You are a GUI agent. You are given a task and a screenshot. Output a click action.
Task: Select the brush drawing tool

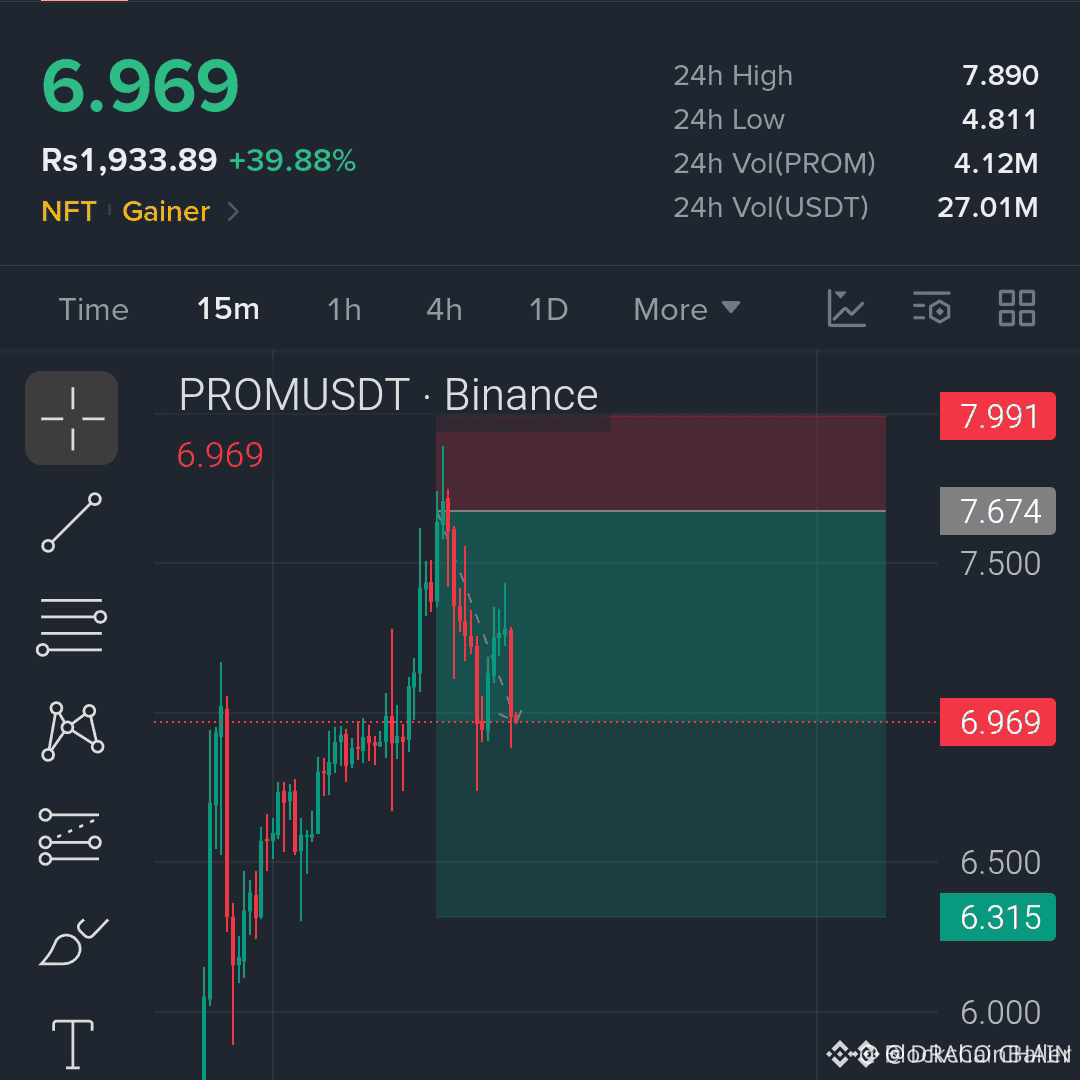click(73, 942)
